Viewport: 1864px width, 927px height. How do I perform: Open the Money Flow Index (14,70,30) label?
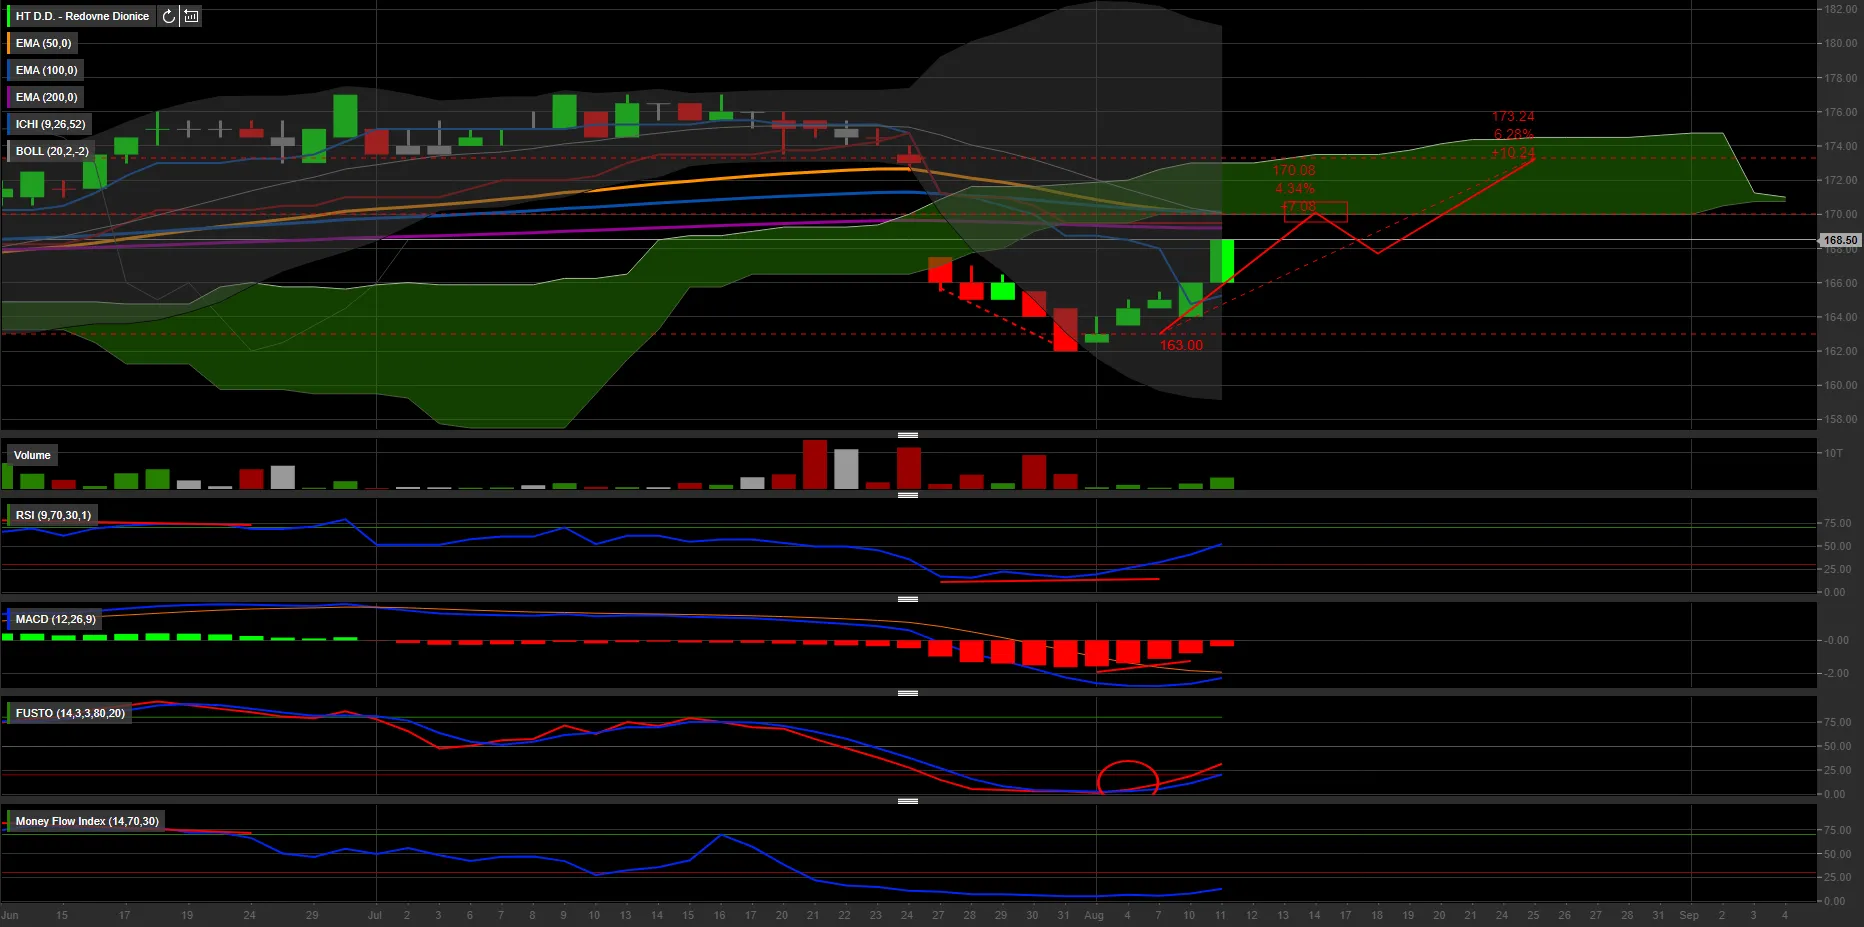click(87, 821)
